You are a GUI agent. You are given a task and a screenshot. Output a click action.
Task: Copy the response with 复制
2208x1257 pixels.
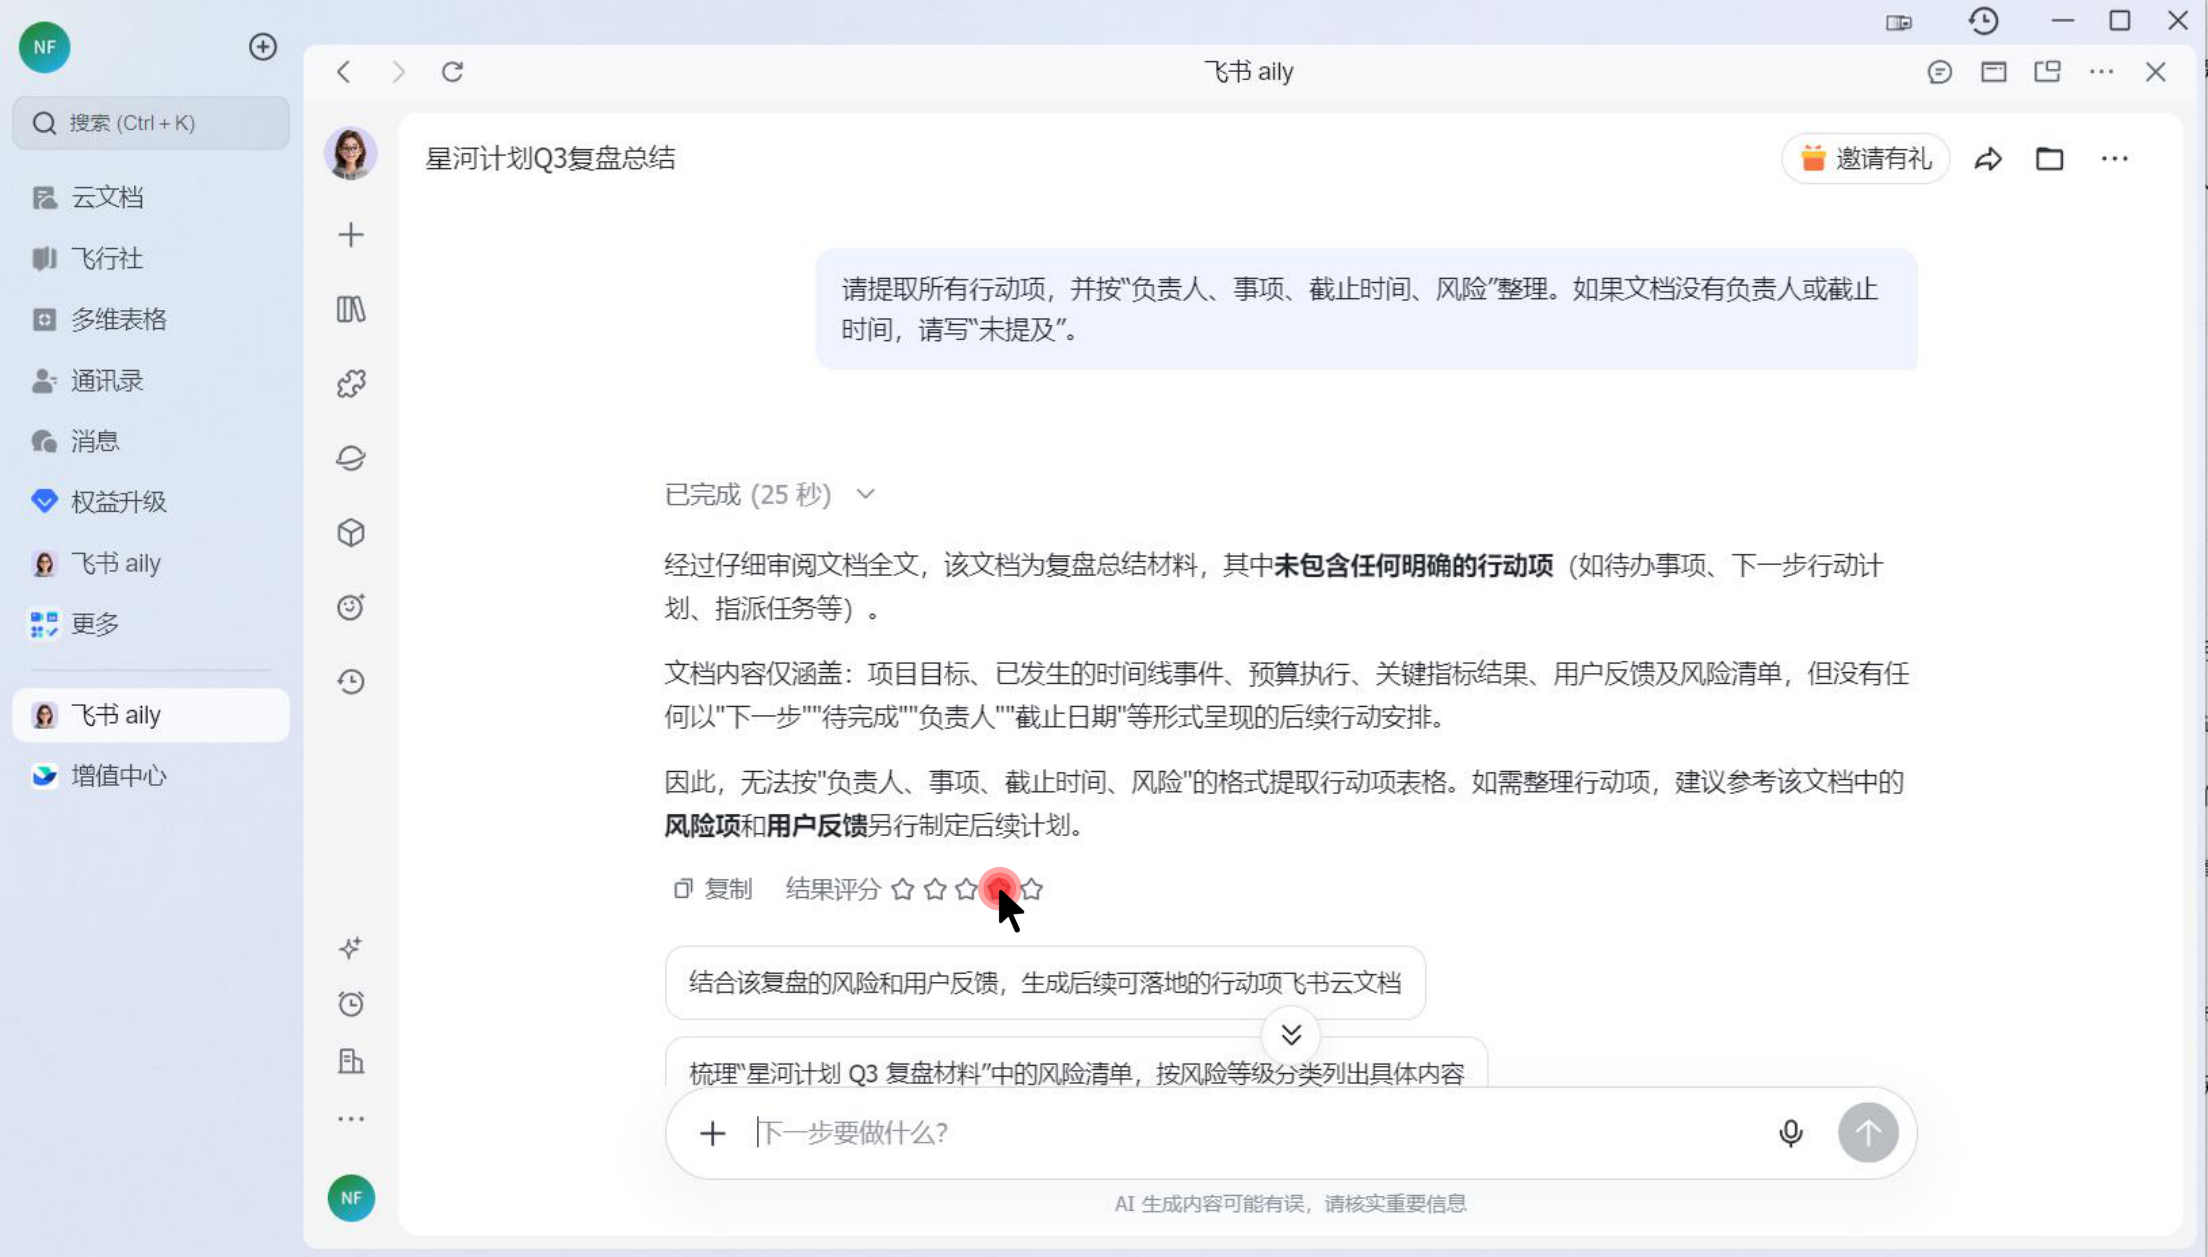click(x=713, y=889)
